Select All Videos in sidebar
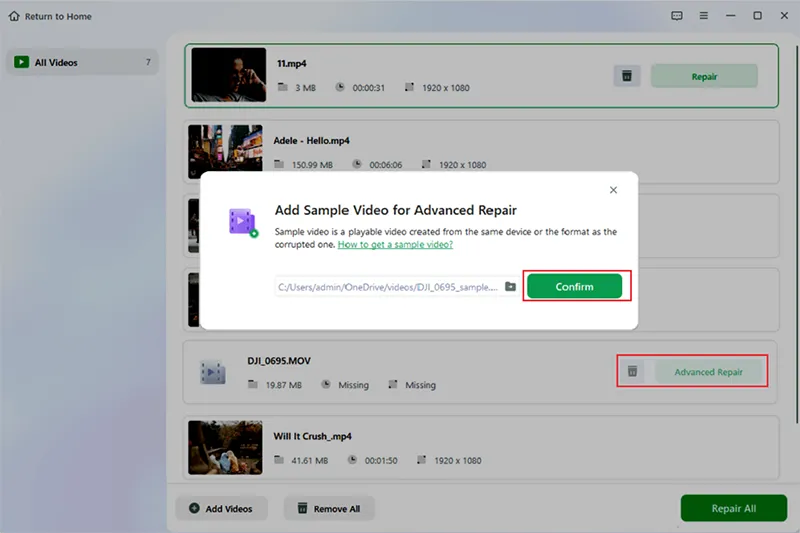The width and height of the screenshot is (800, 533). (82, 62)
